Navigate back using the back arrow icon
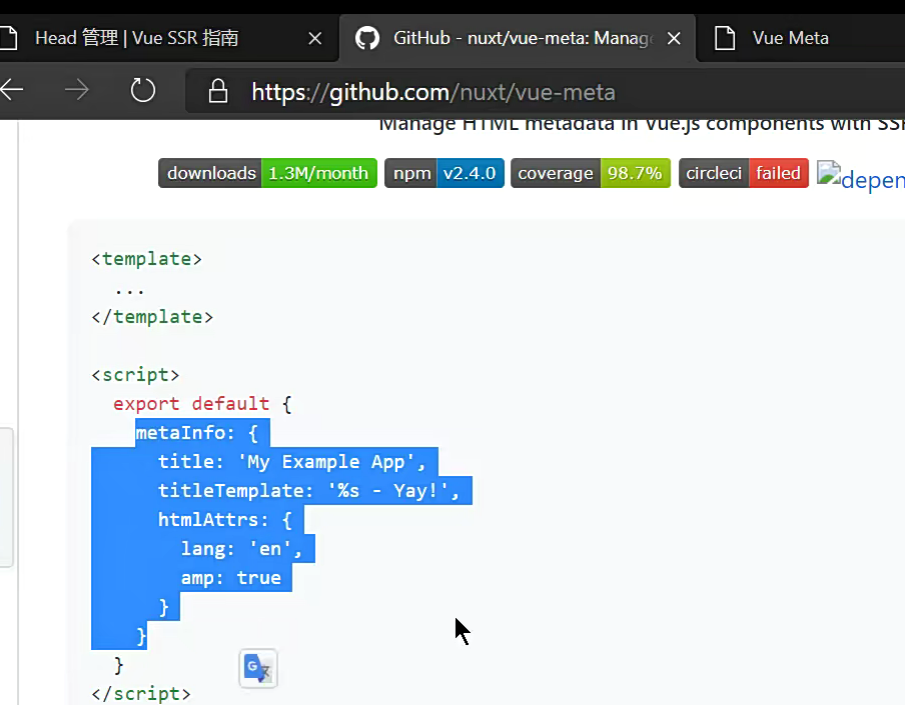Viewport: 905px width, 705px height. [x=14, y=90]
